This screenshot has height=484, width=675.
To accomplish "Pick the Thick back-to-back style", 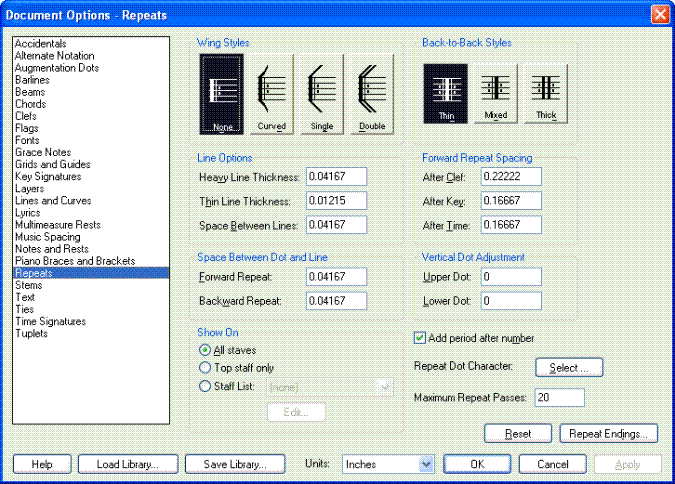I will coord(545,92).
